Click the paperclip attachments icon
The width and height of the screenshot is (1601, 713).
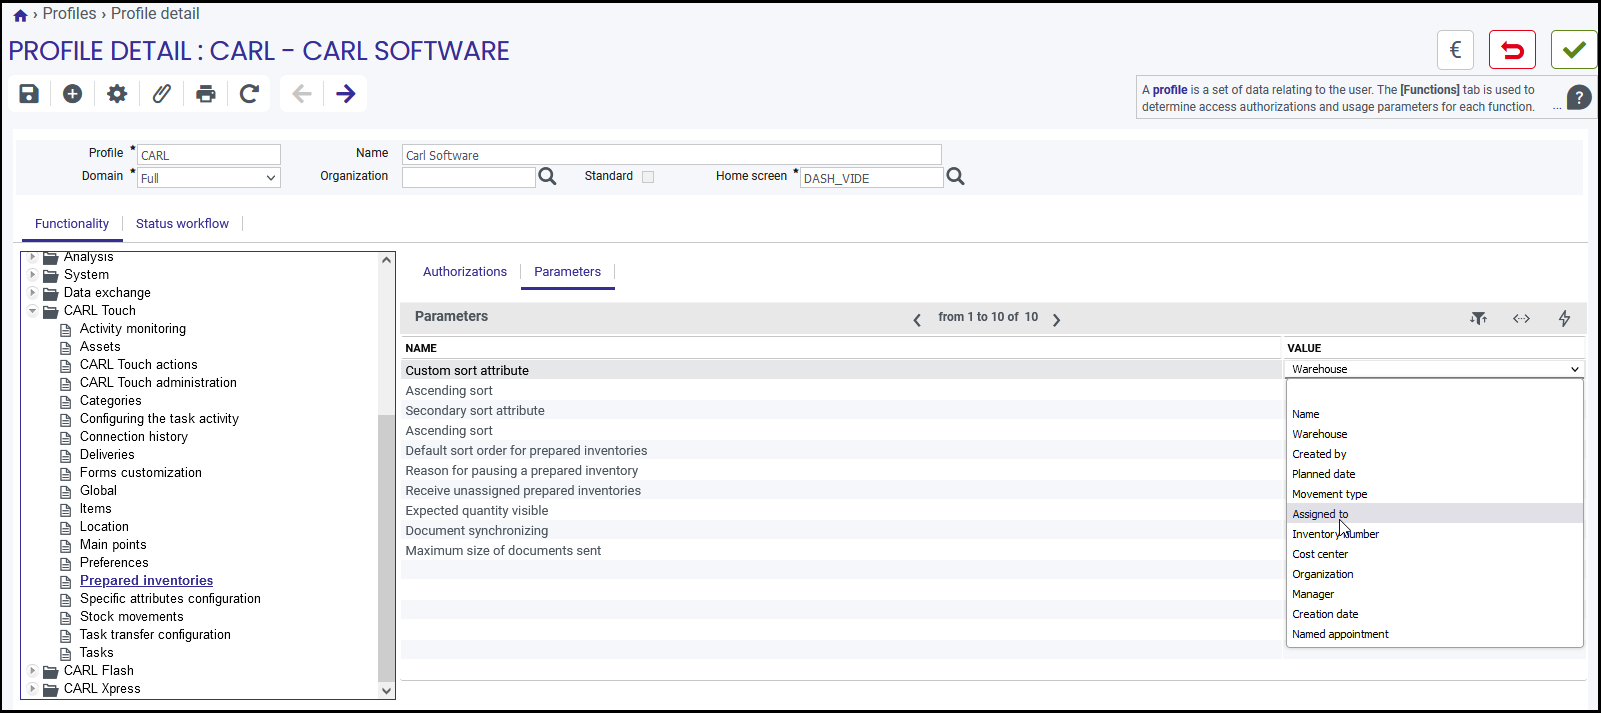161,94
